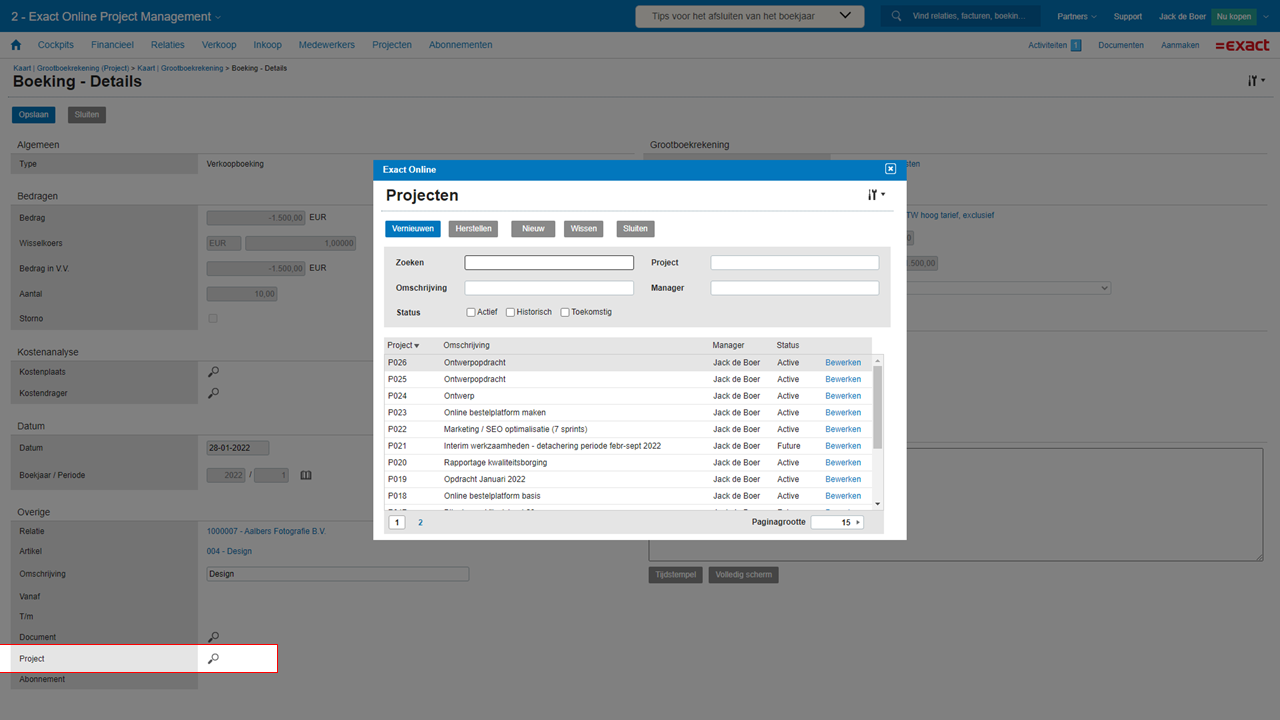Check the Toekomstig status checkbox

pos(565,312)
